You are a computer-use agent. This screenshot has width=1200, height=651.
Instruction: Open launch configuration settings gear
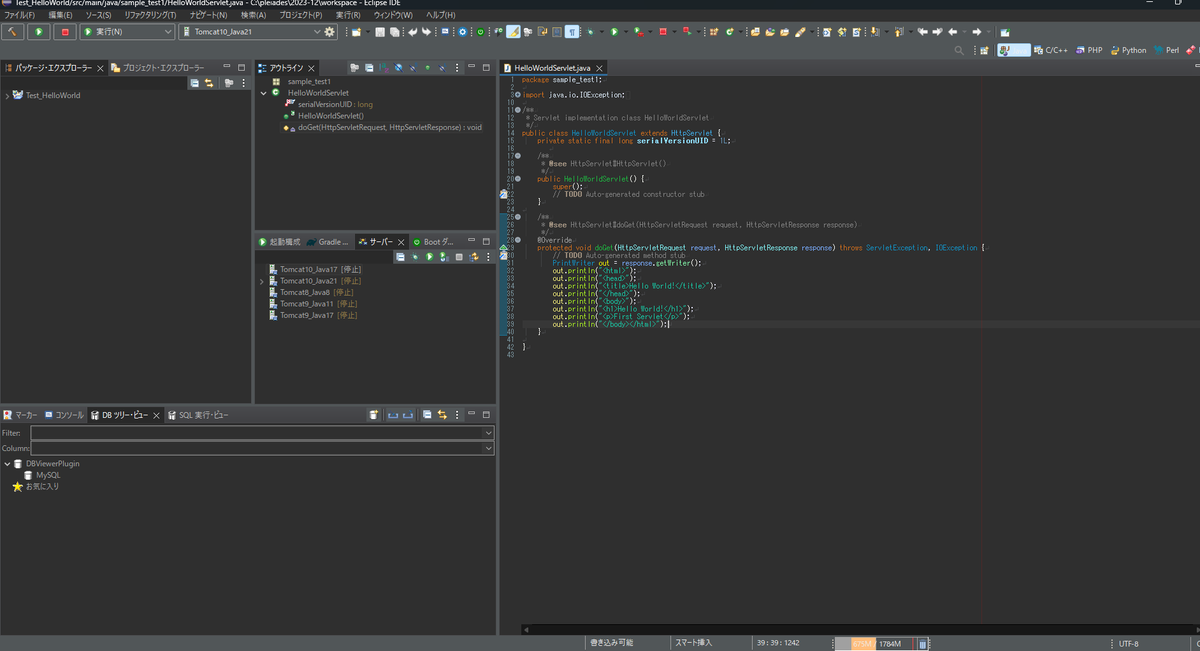[x=330, y=32]
